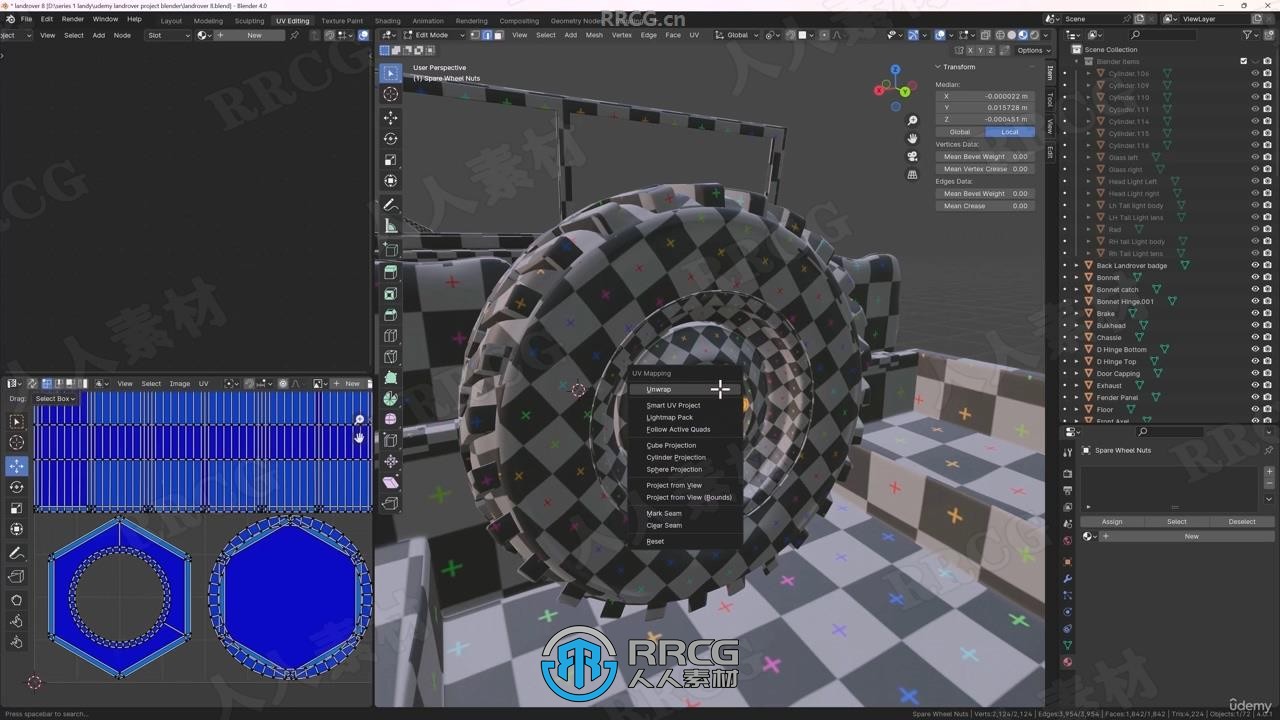
Task: Select the Grab sculpt tool in UV editor
Action: pos(16,600)
